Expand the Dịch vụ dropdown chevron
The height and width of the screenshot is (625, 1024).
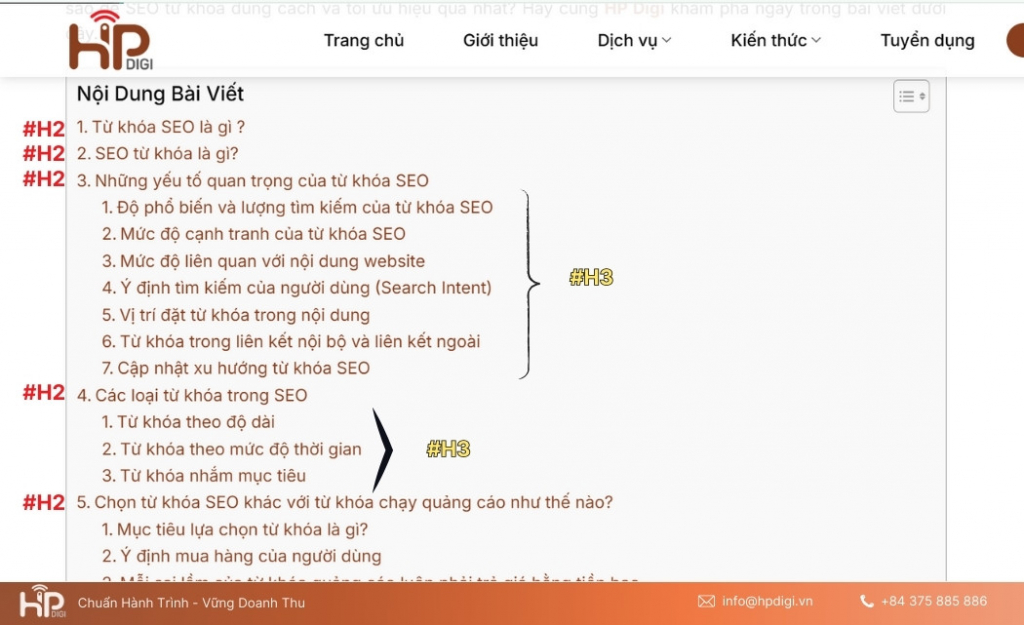666,40
